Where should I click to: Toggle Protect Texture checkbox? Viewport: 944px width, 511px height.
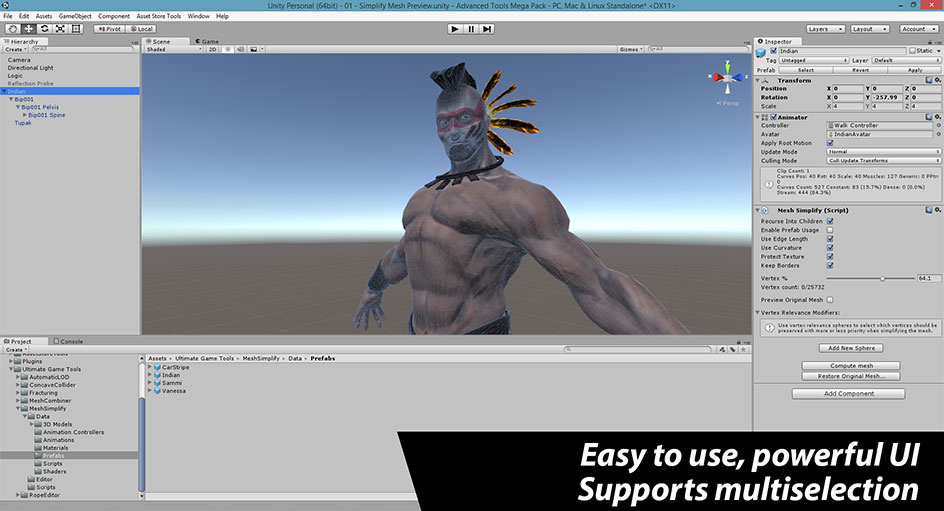(x=830, y=256)
